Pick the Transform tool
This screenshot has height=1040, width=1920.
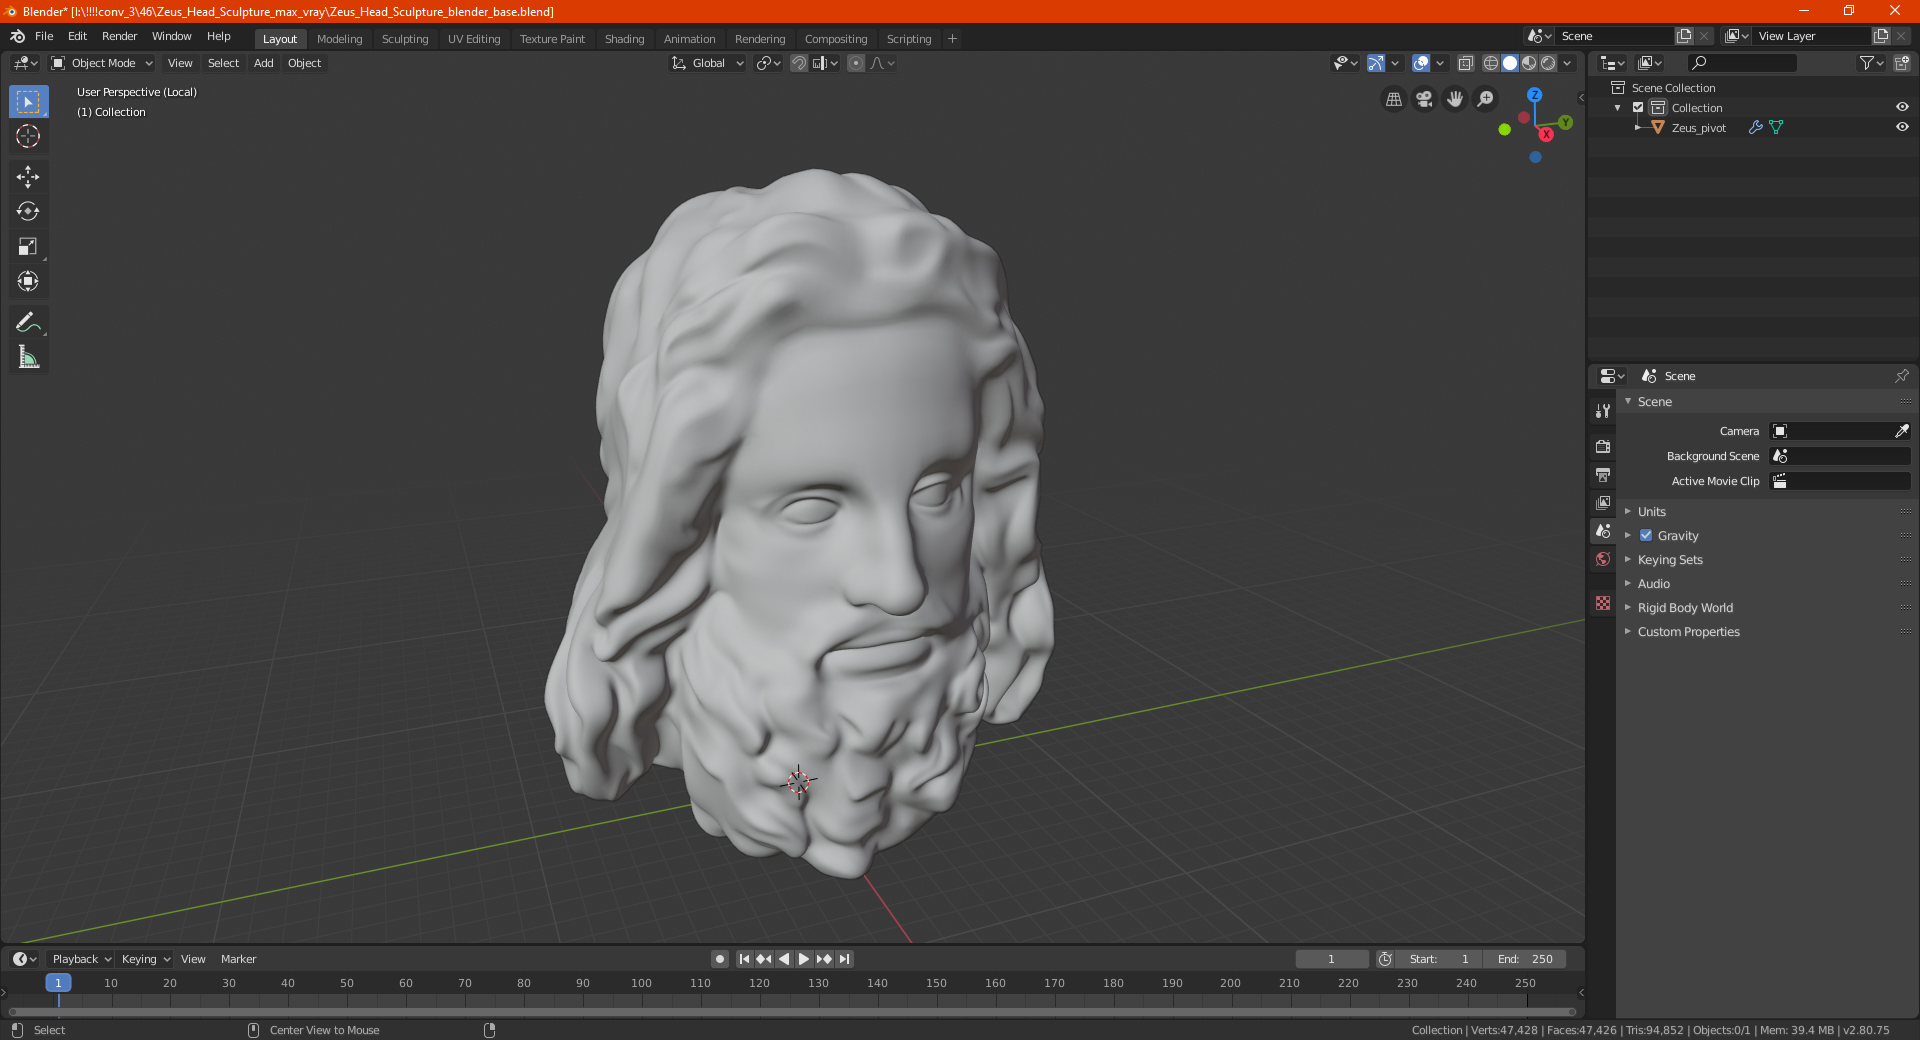click(x=28, y=282)
